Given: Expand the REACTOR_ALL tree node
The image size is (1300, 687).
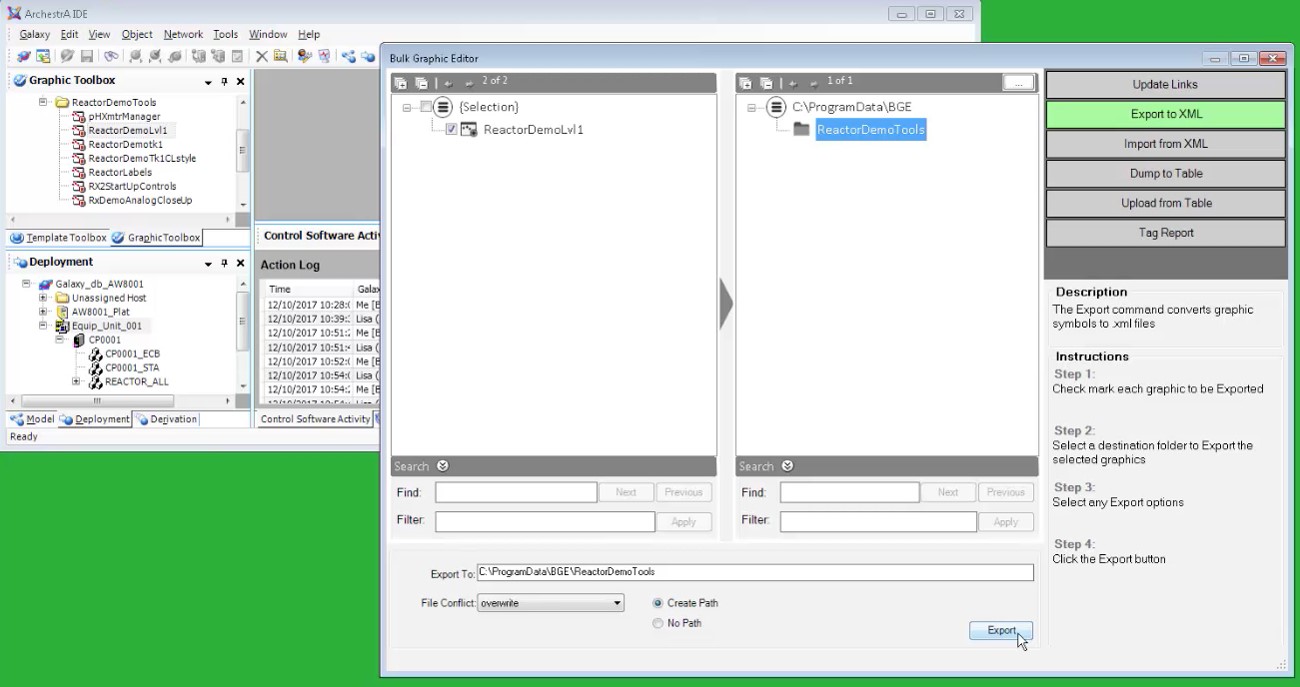Looking at the screenshot, I should click(76, 382).
